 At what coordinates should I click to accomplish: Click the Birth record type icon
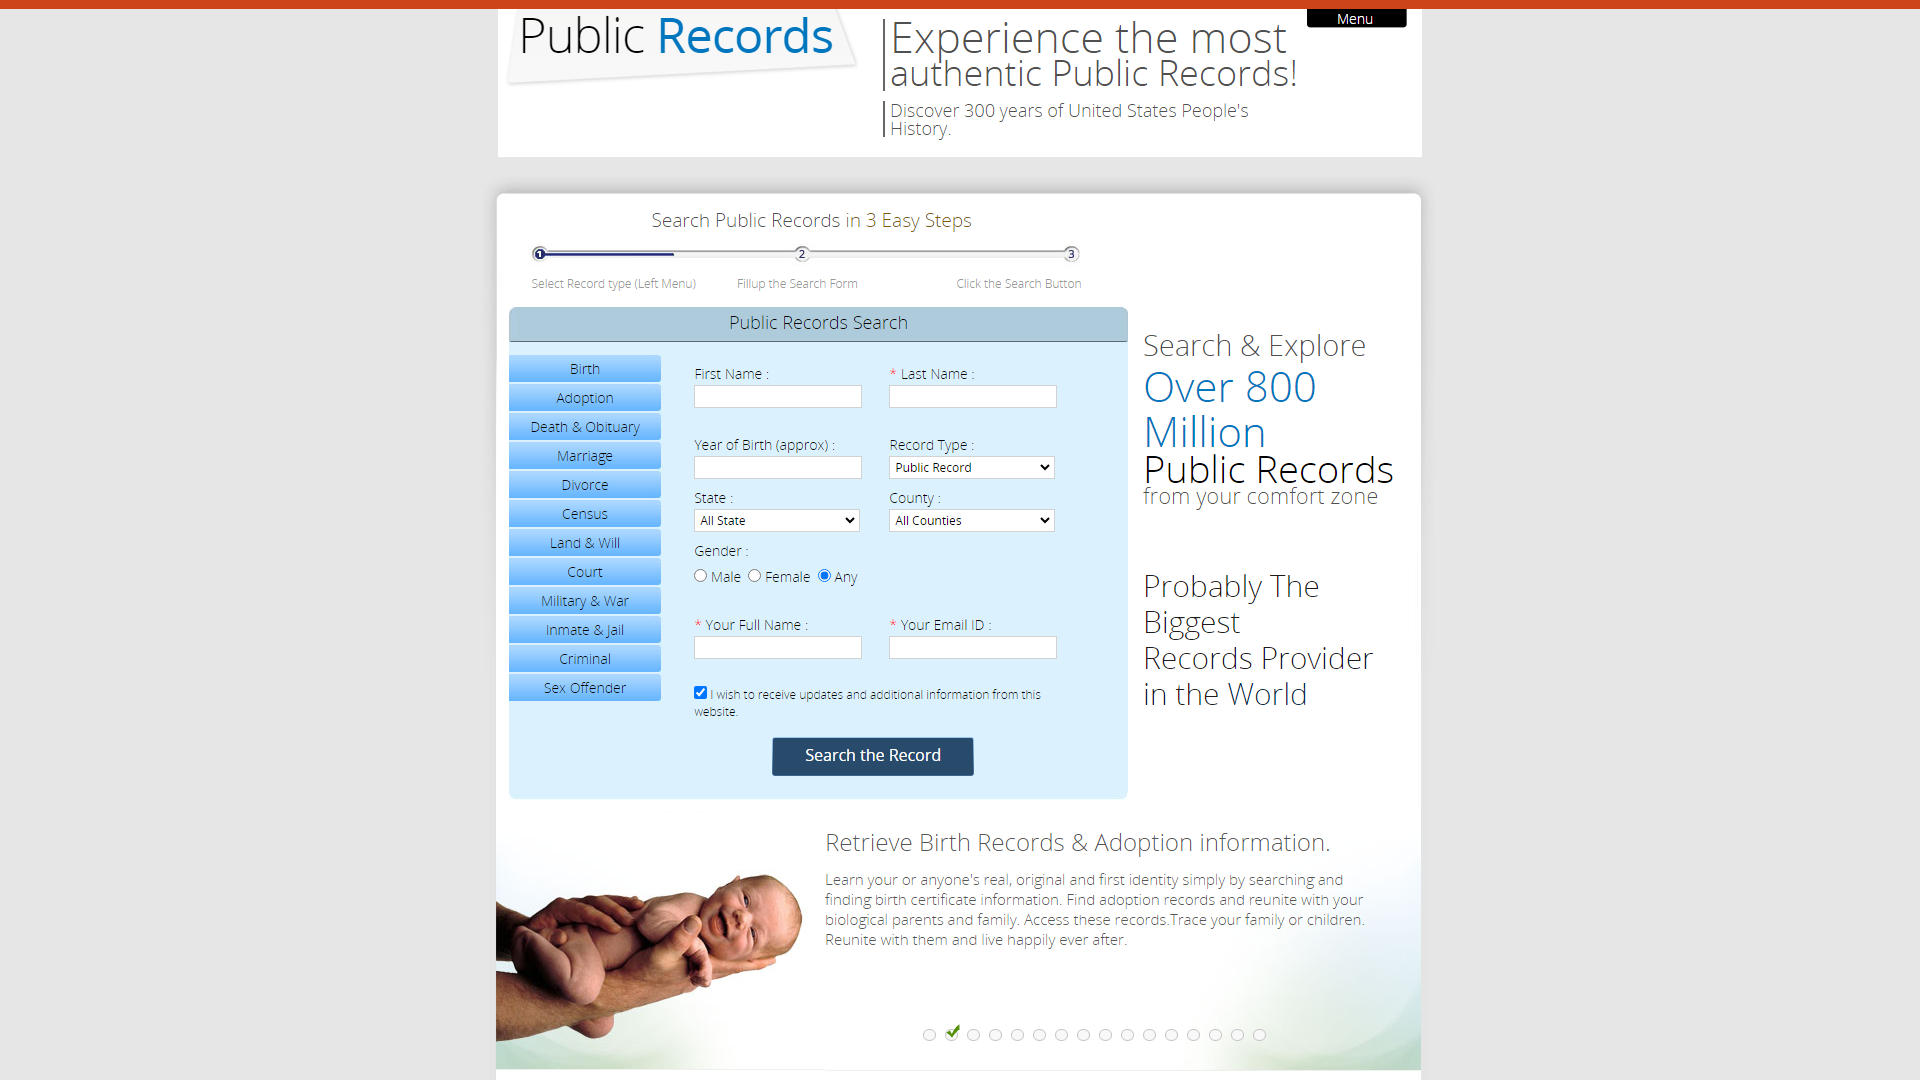(x=583, y=368)
